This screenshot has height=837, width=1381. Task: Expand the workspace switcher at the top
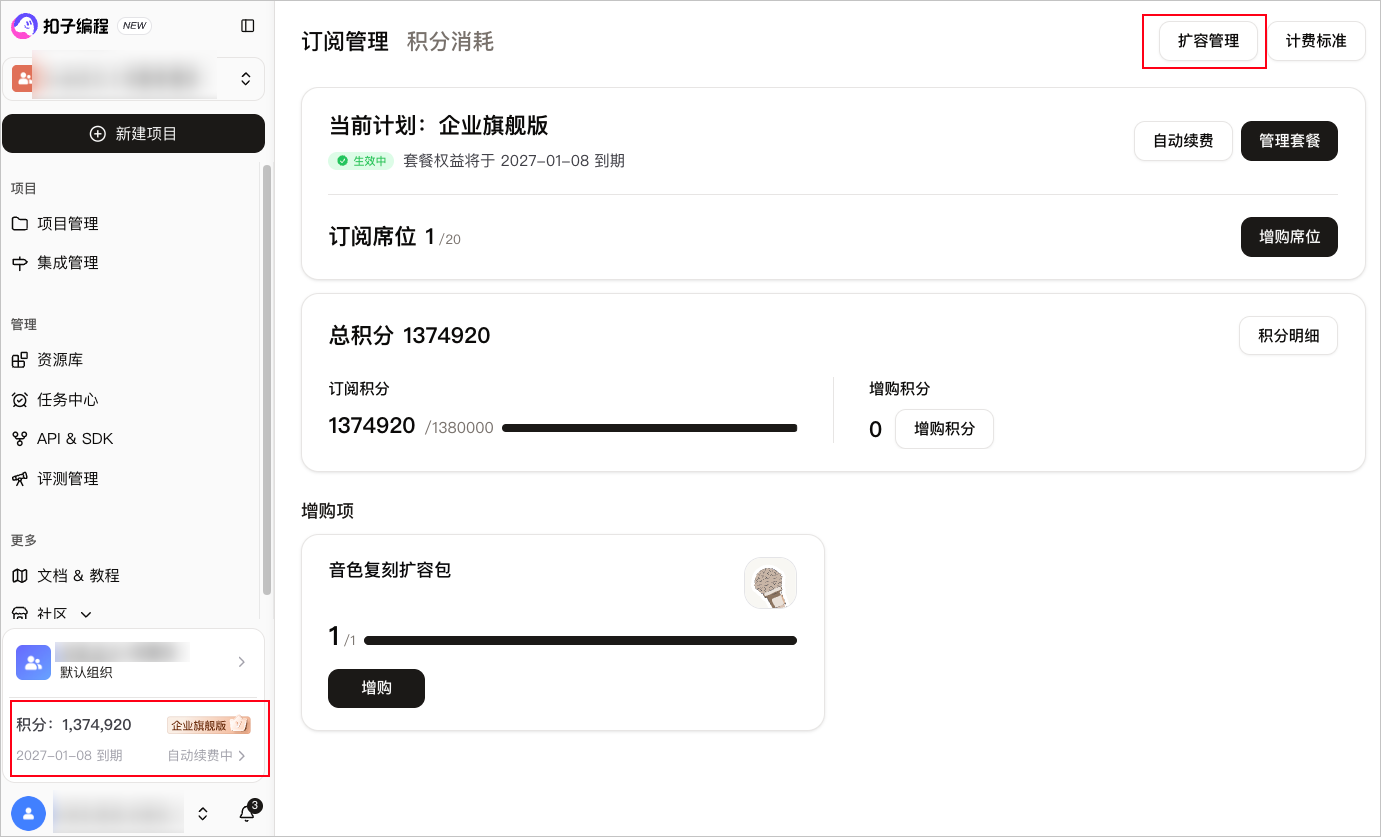coord(245,78)
